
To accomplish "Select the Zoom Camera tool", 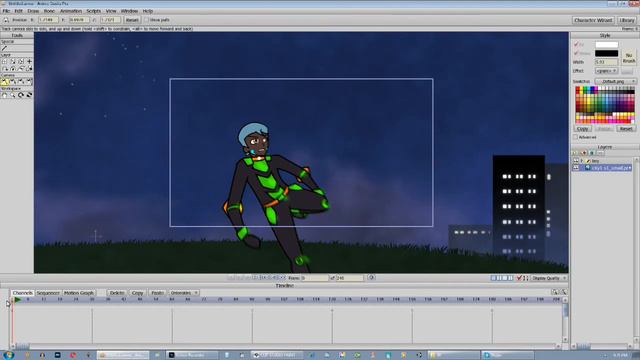I will pyautogui.click(x=13, y=82).
